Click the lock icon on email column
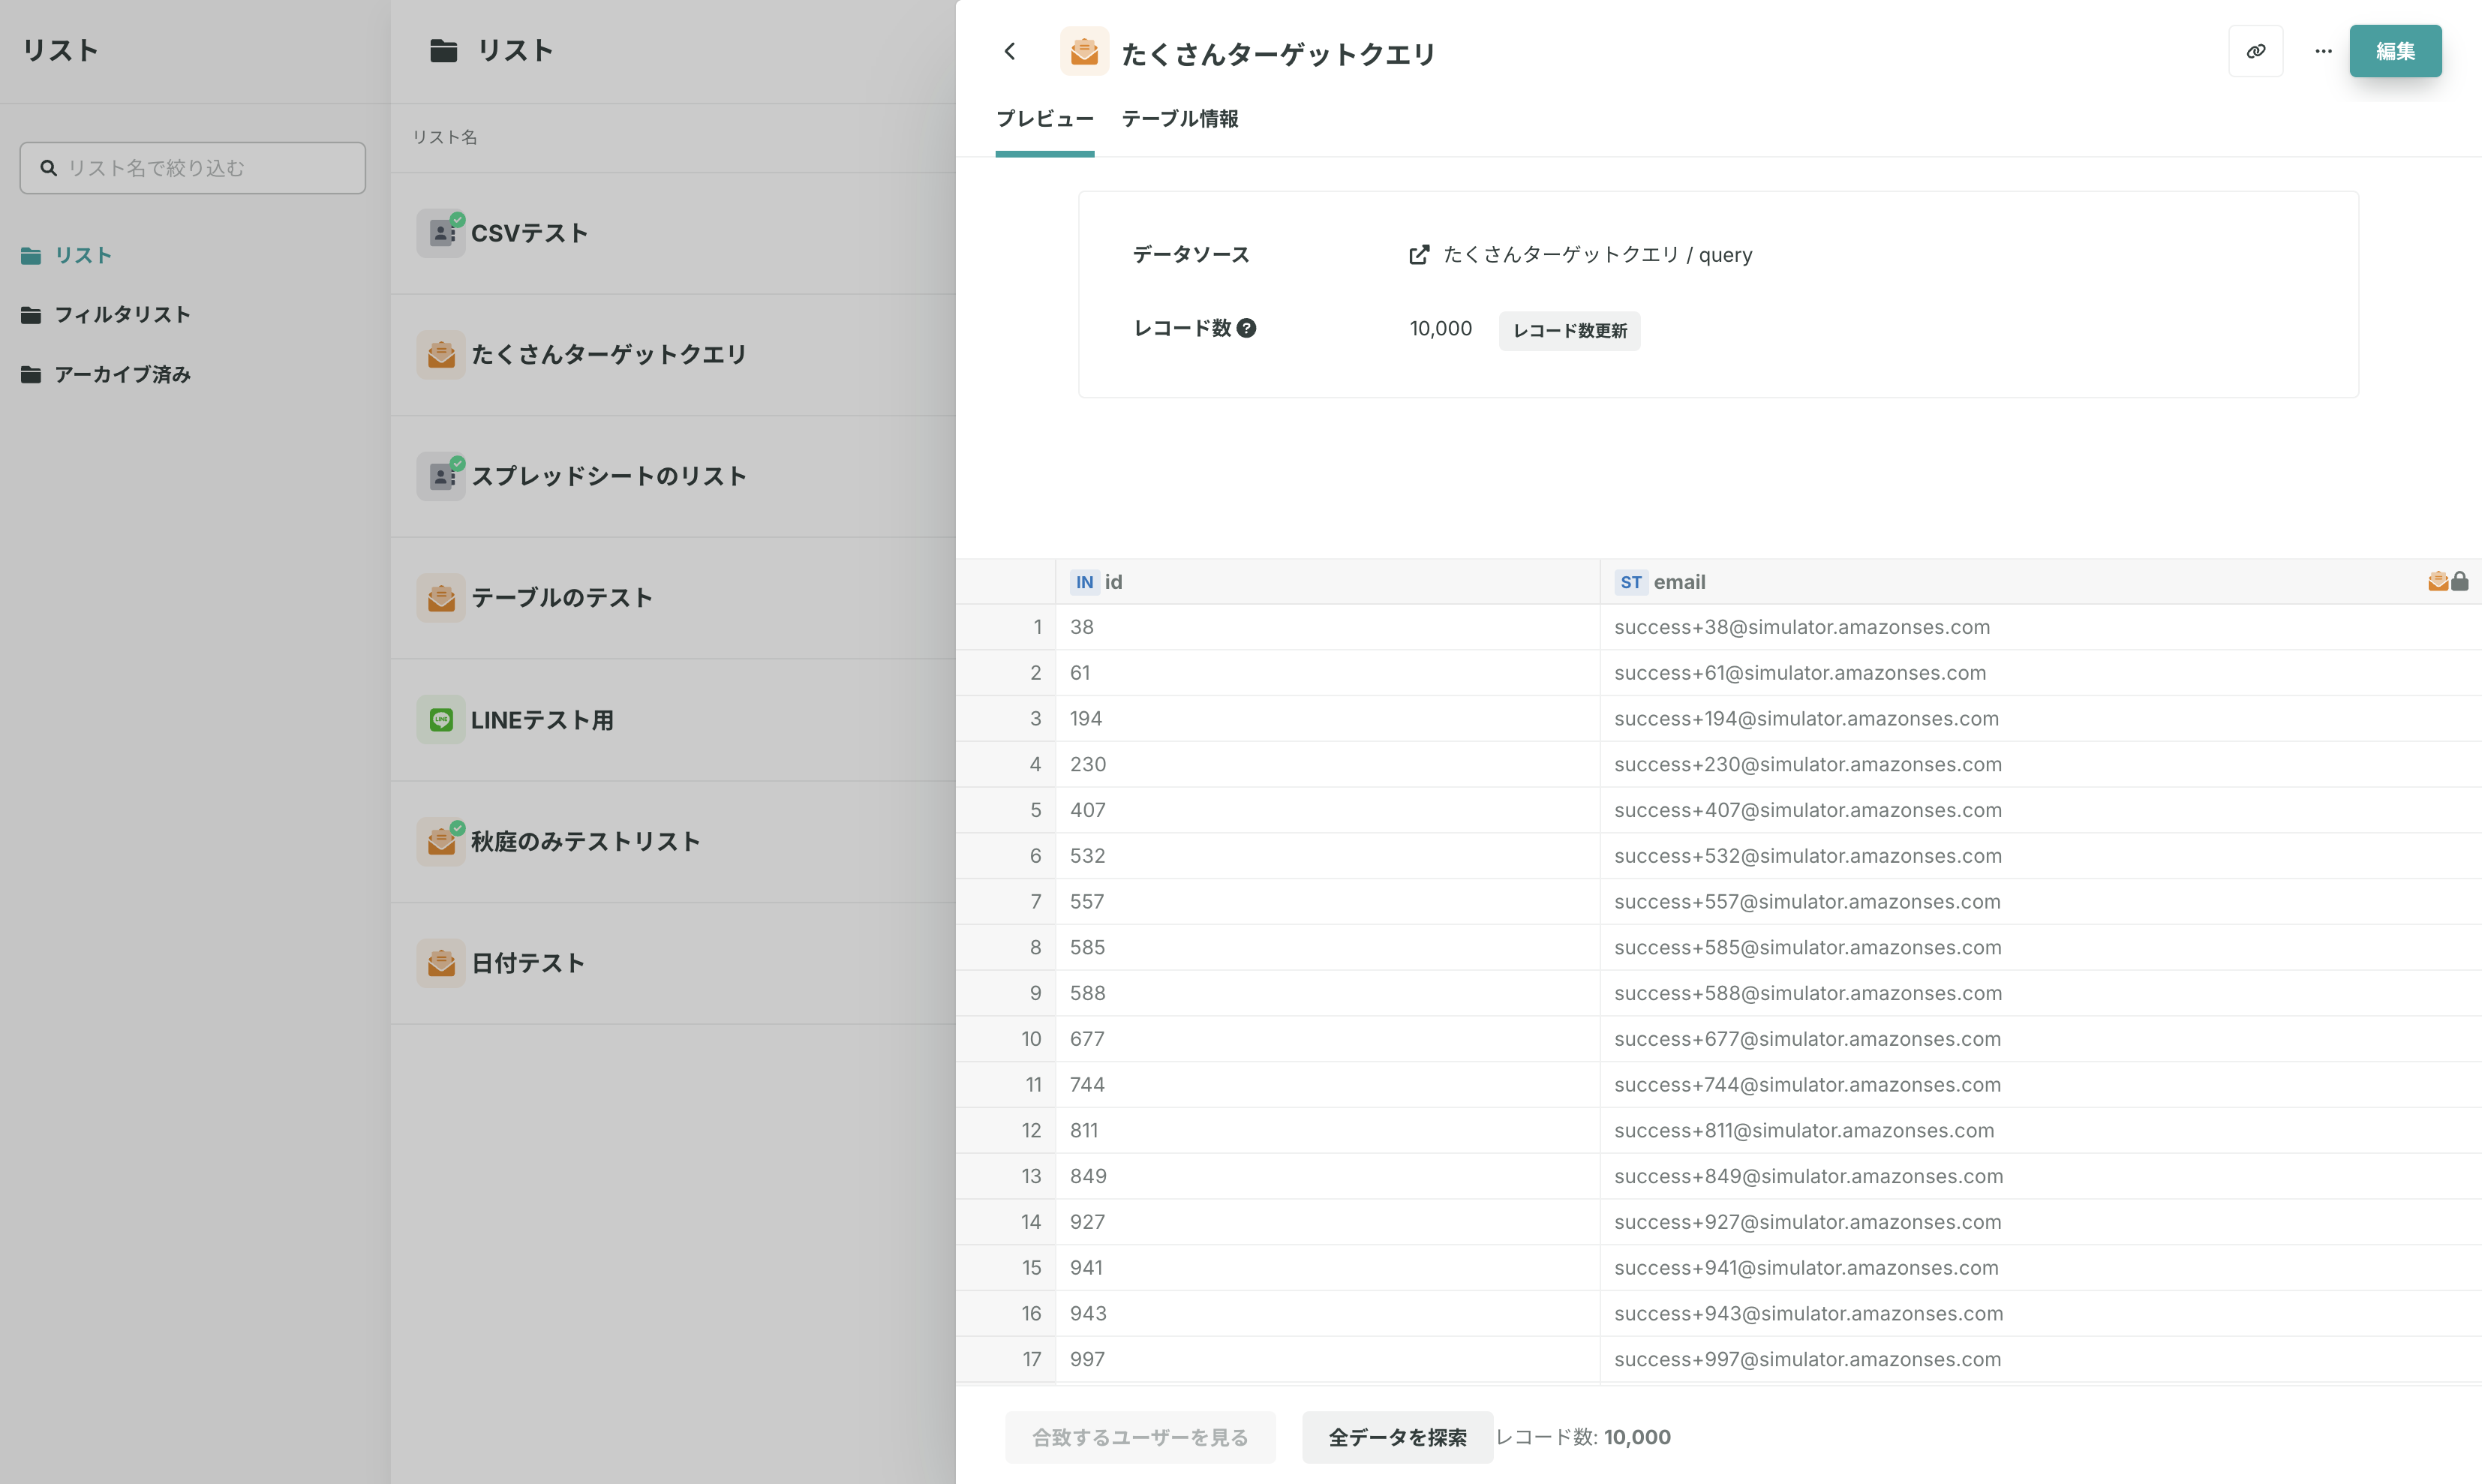 coord(2460,581)
